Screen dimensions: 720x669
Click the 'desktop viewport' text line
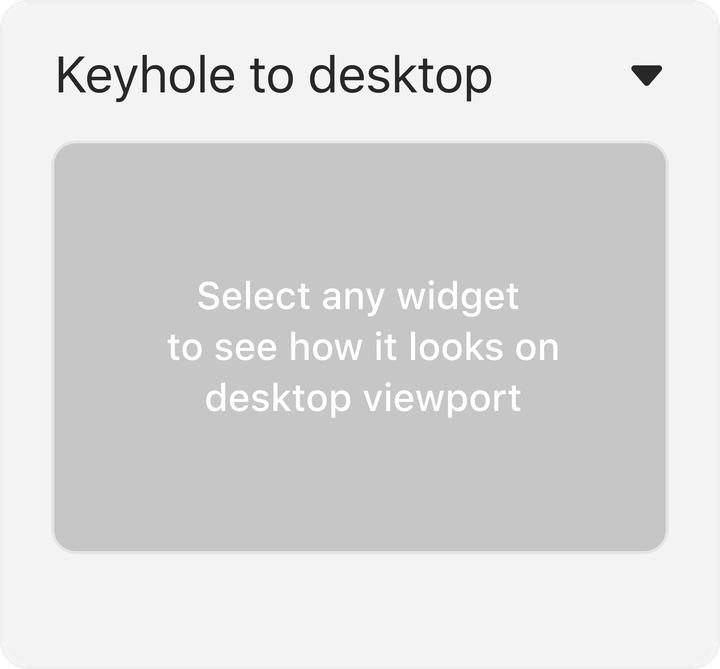363,399
